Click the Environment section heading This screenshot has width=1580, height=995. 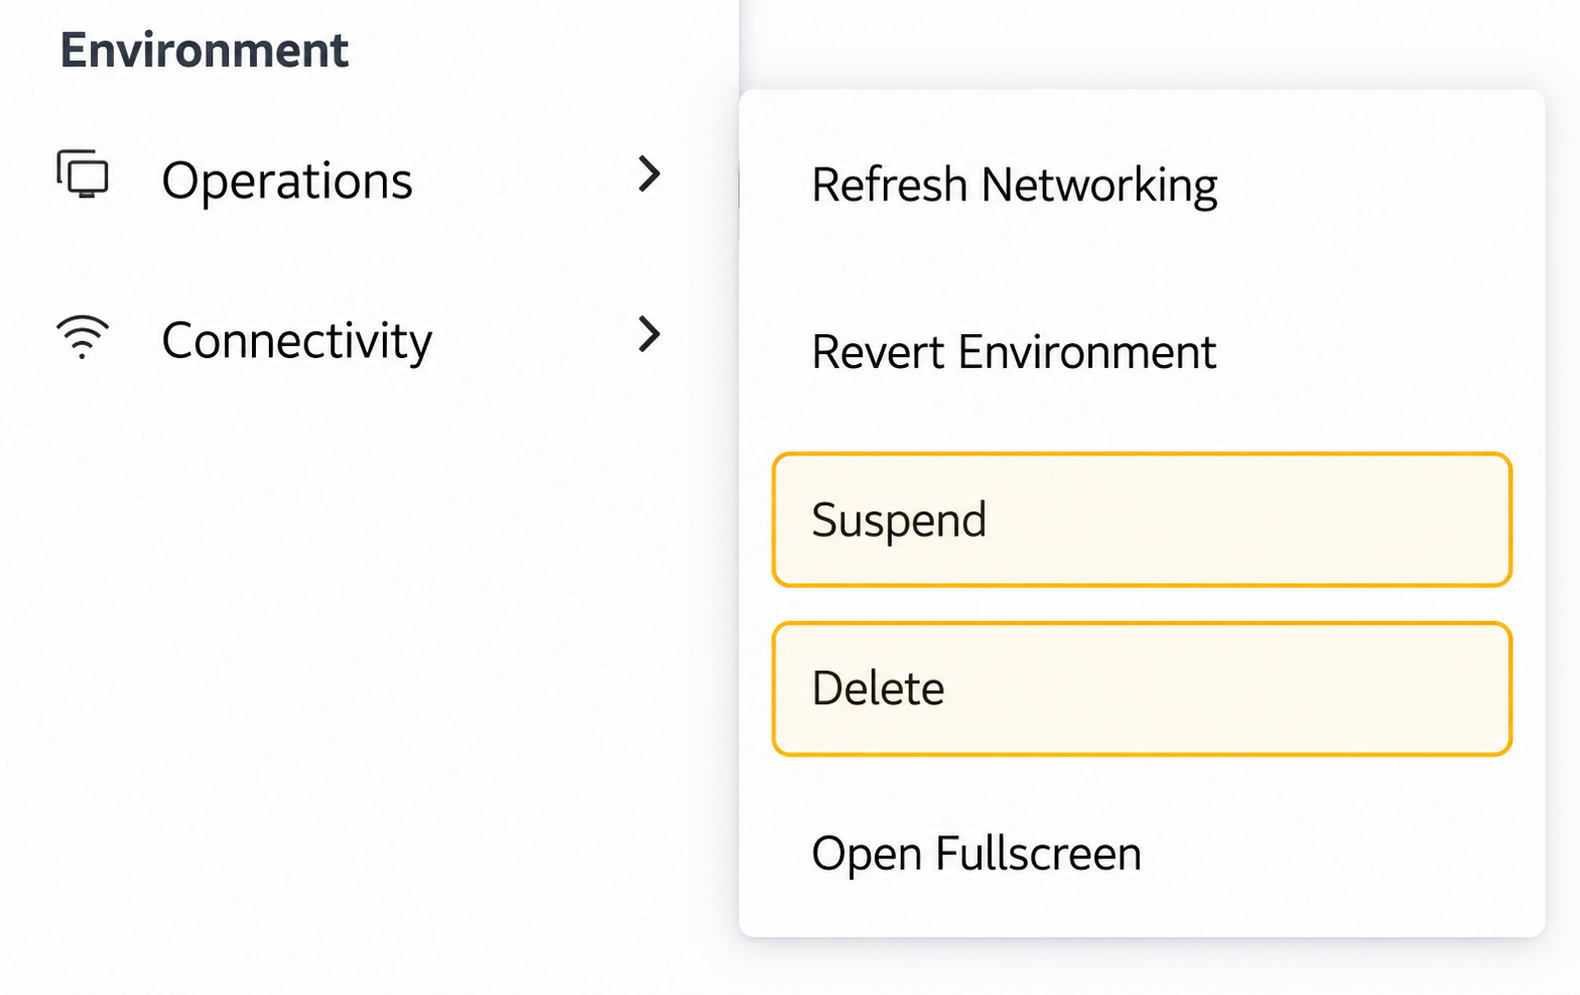(204, 50)
